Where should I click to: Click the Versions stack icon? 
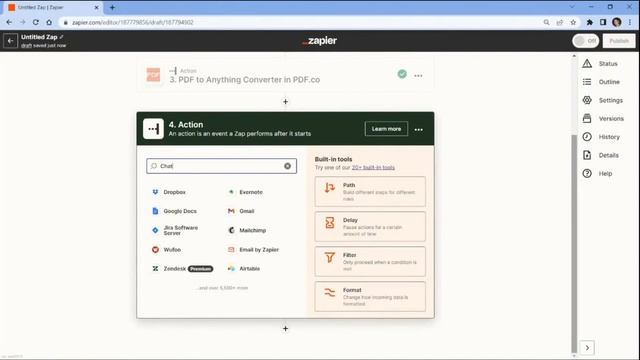point(587,118)
